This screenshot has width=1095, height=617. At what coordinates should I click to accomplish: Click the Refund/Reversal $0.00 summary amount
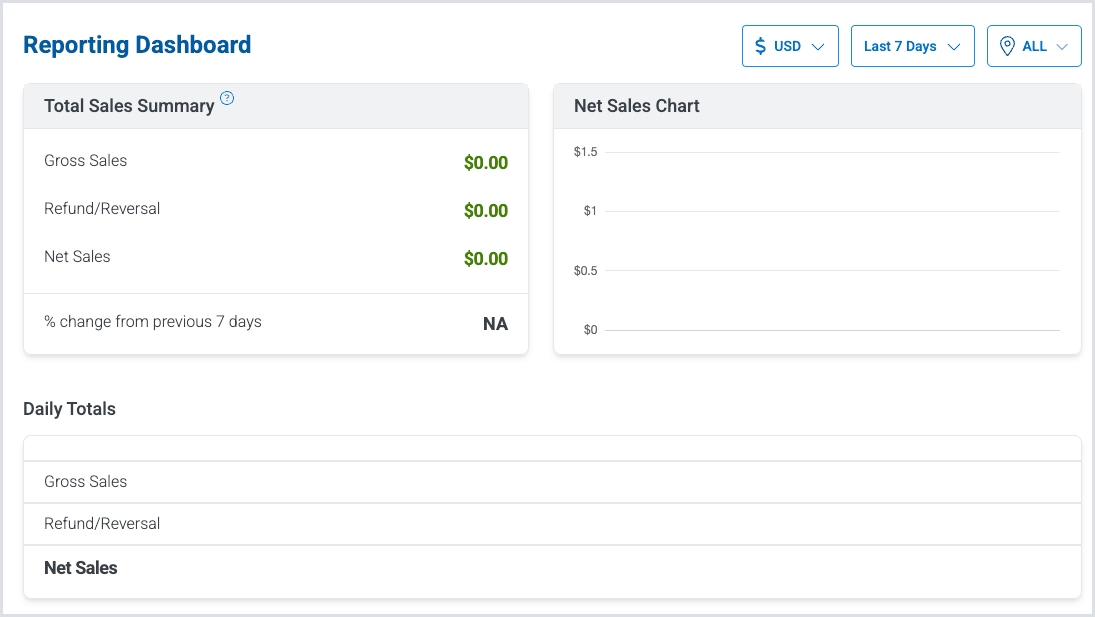(485, 211)
